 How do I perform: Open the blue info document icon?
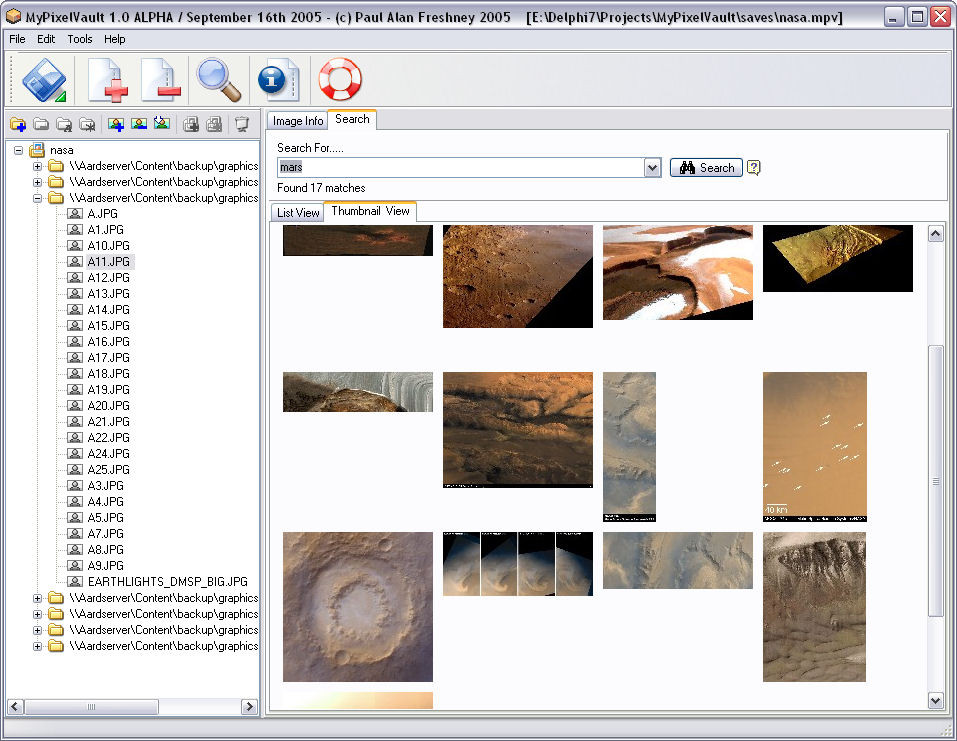277,80
